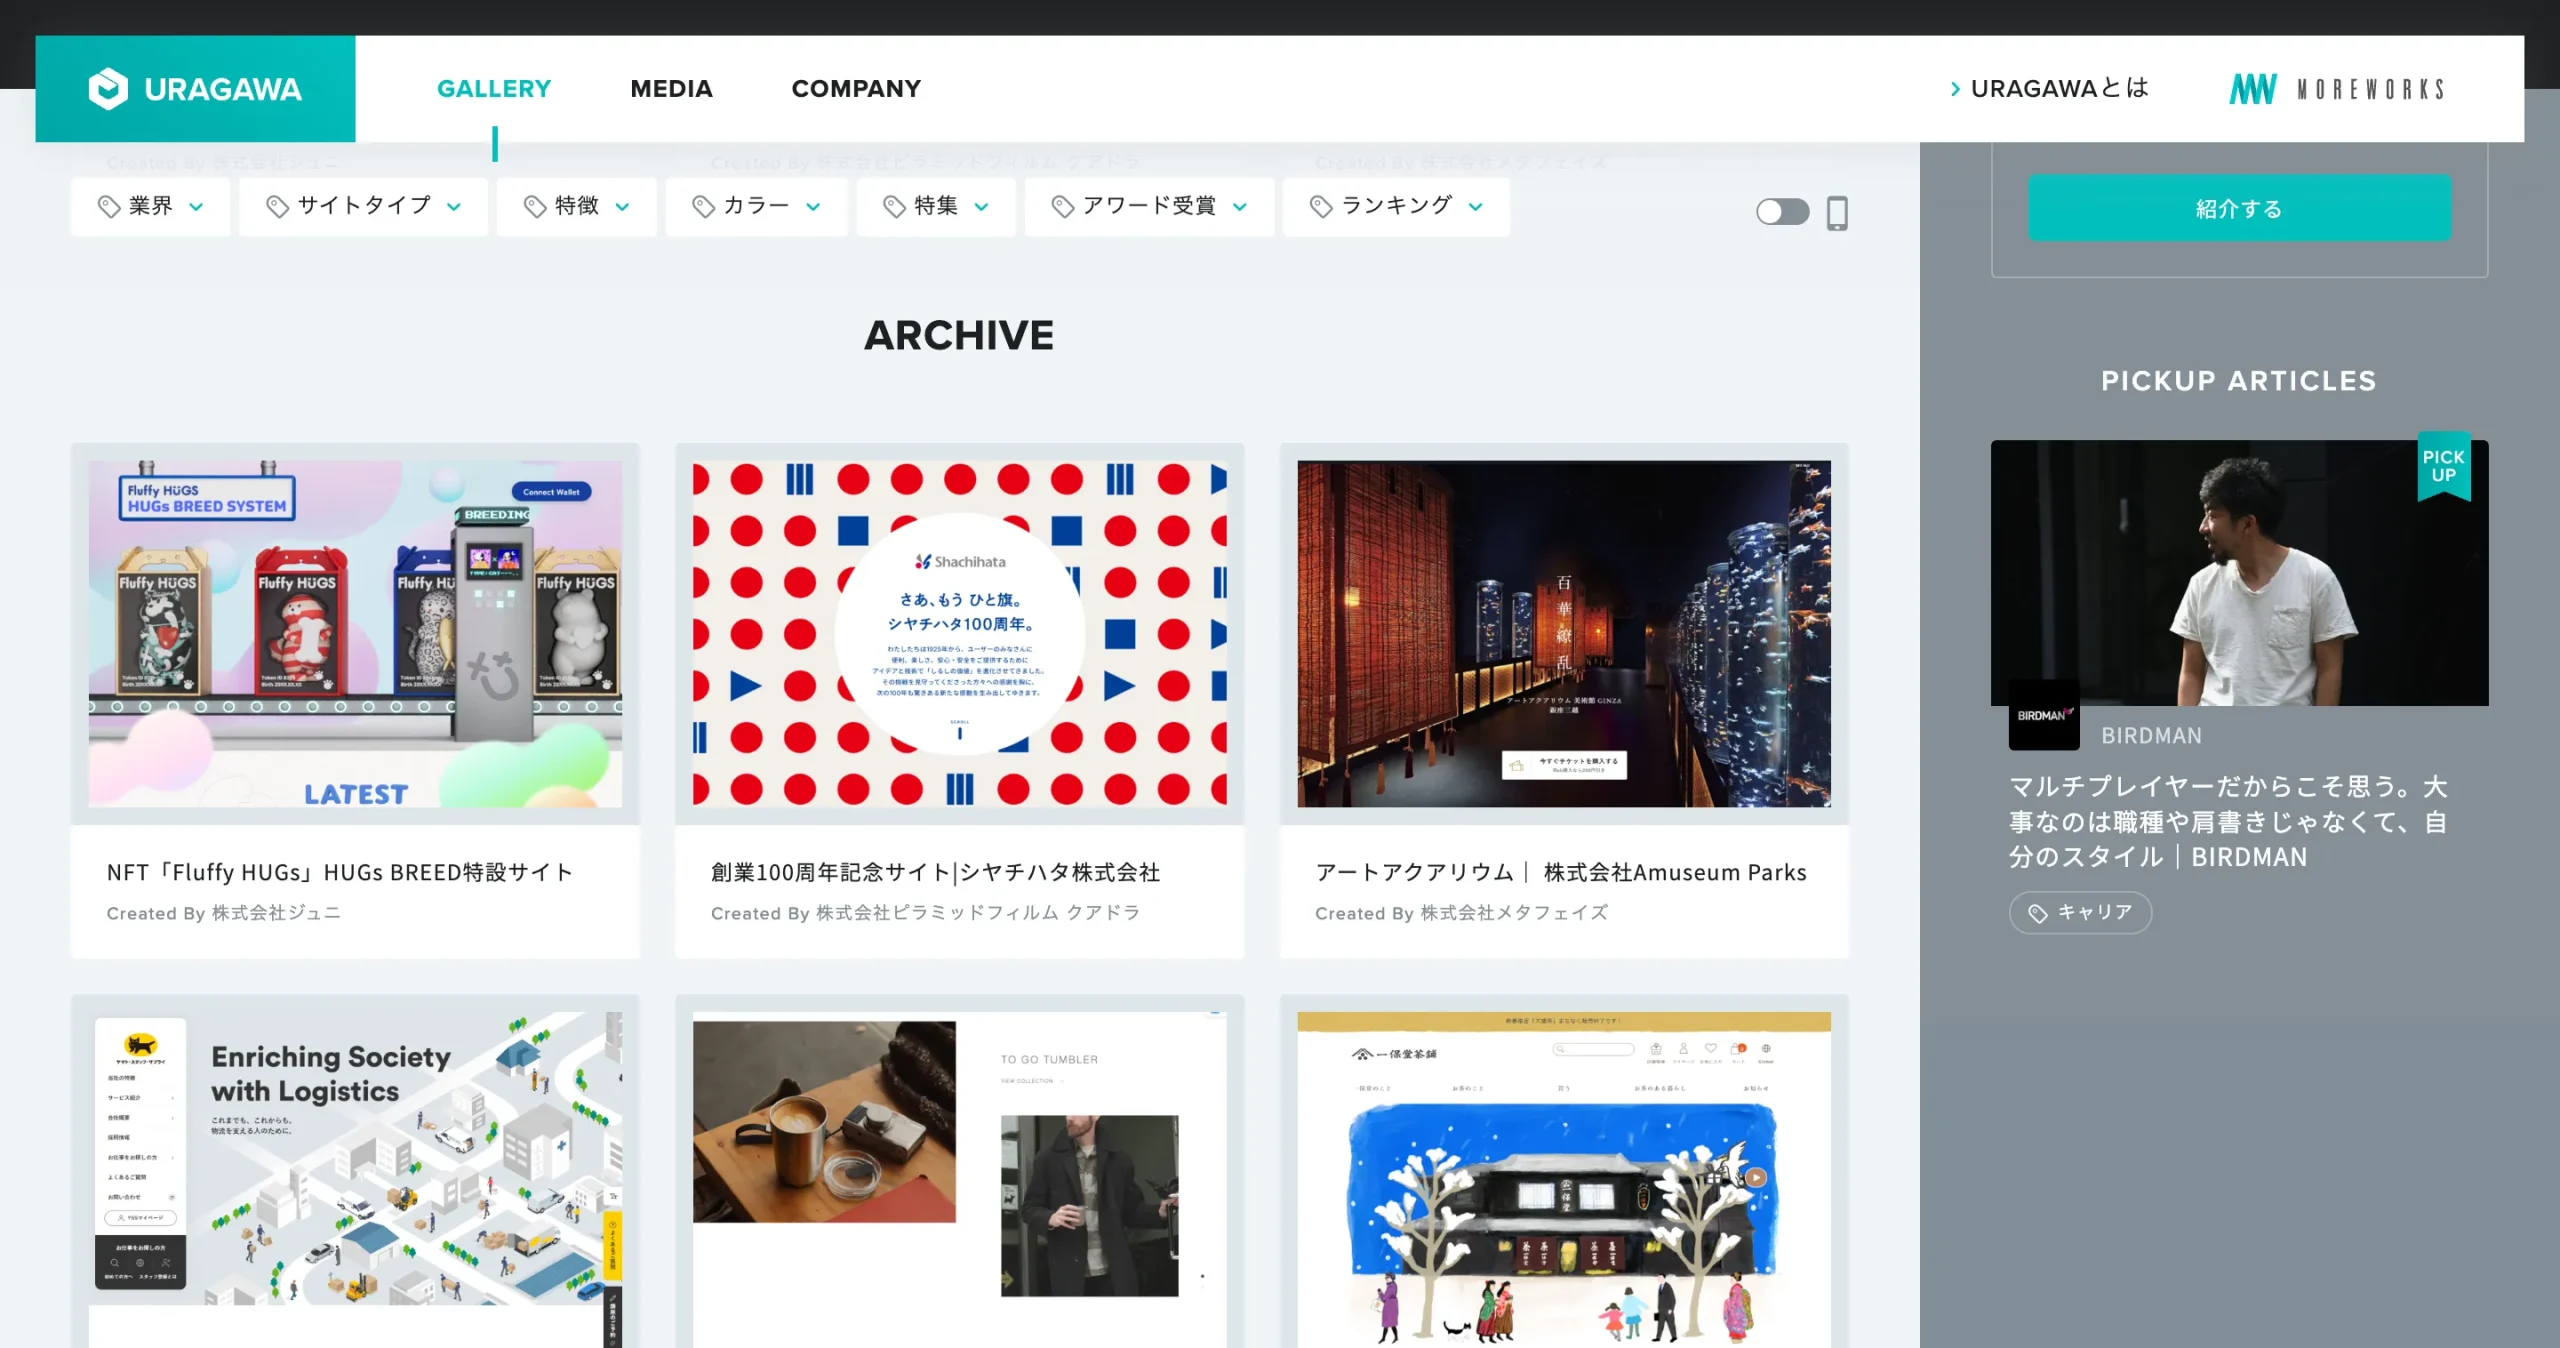This screenshot has width=2560, height=1348.
Task: Open BIRDMAN pickup article photo
Action: (x=2239, y=573)
